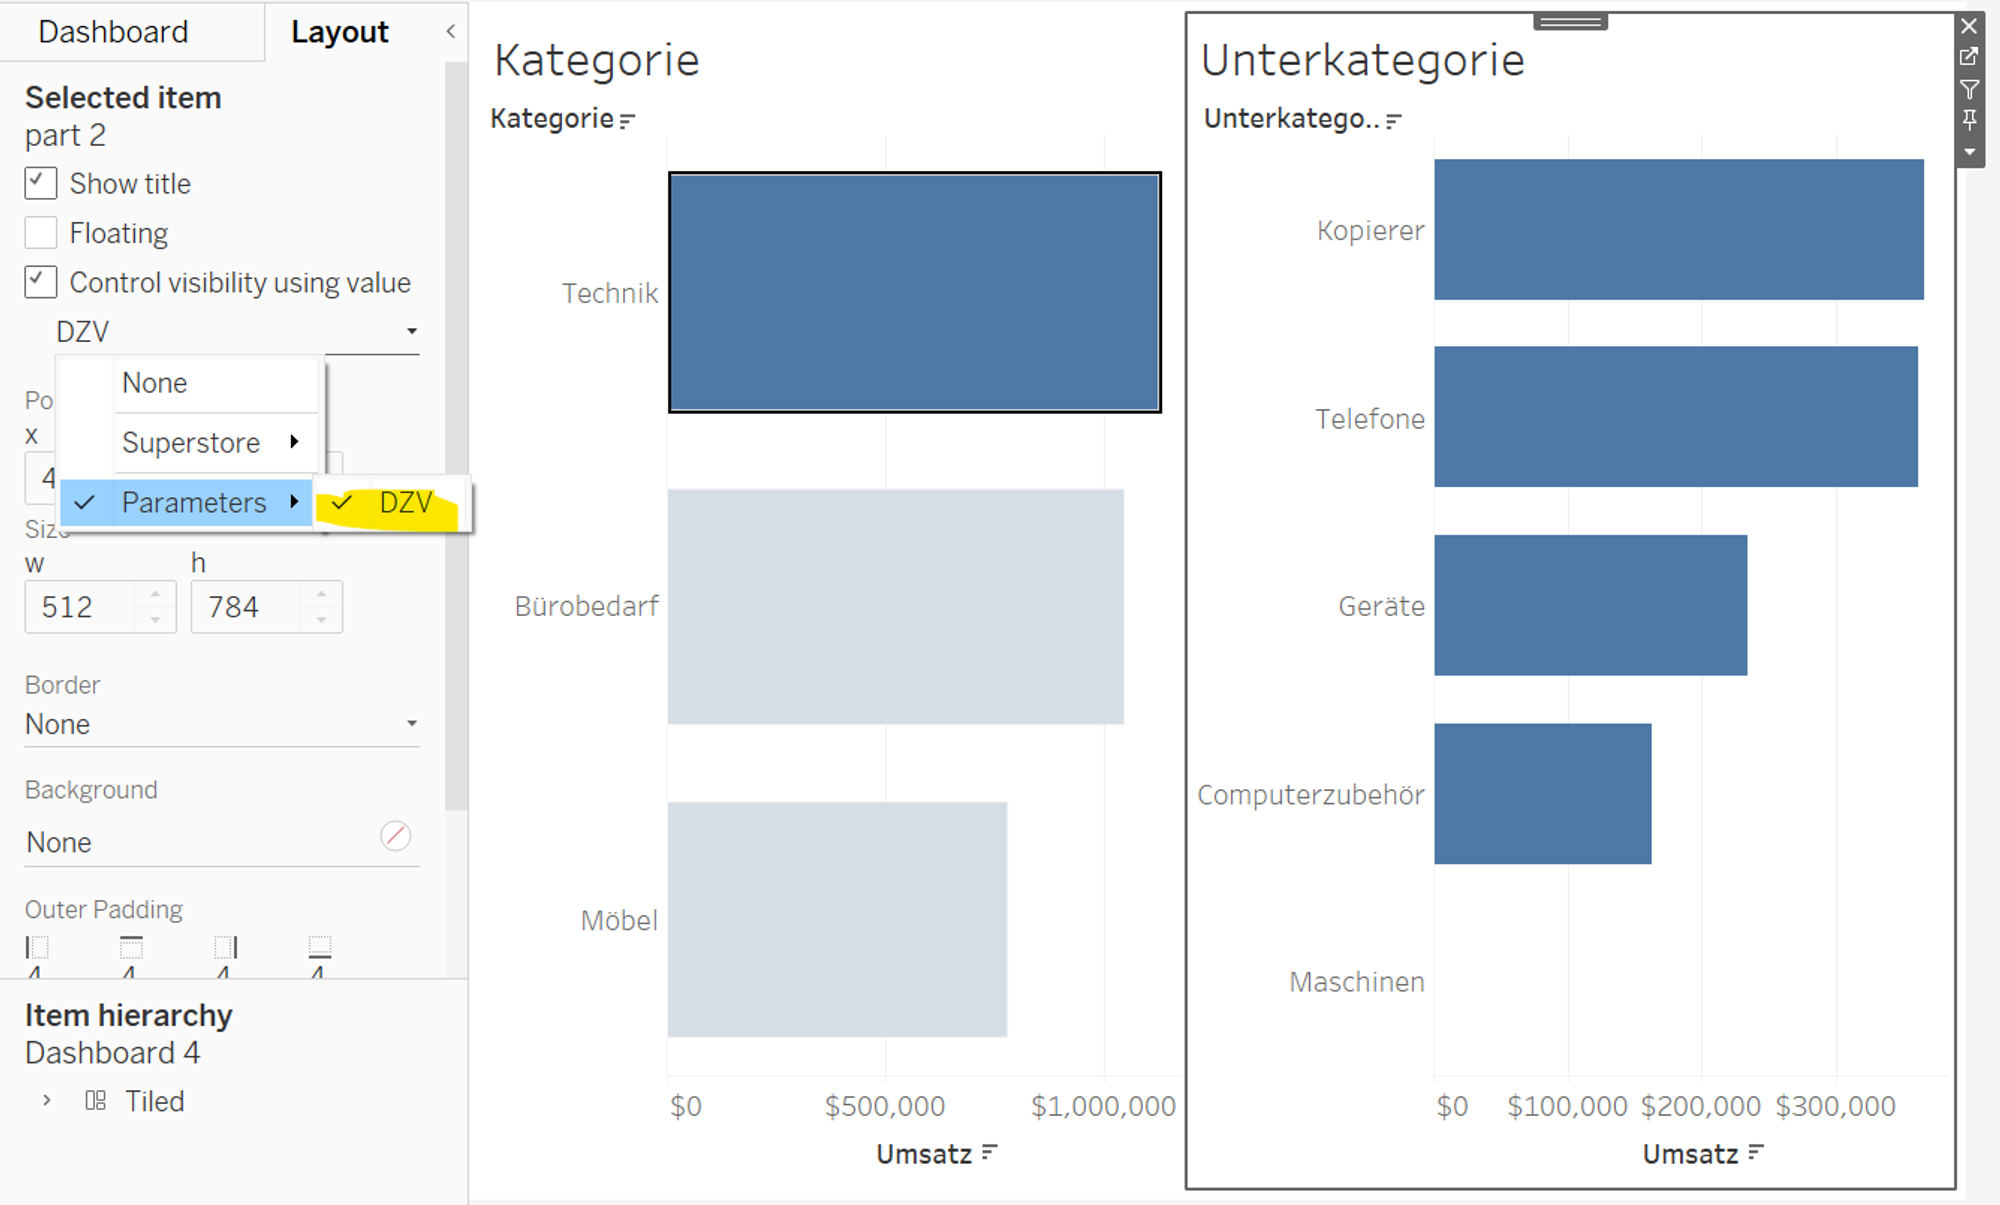Click the Background color swatch

[x=395, y=836]
